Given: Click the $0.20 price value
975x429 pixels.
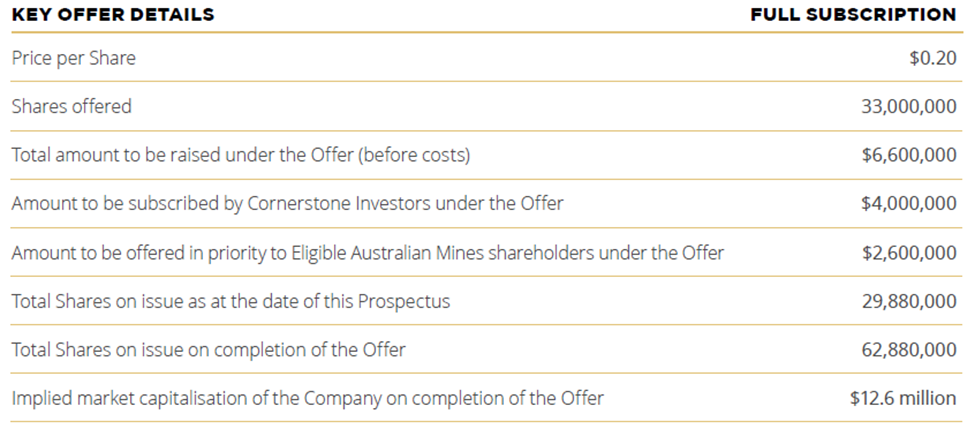Looking at the screenshot, I should [x=933, y=58].
